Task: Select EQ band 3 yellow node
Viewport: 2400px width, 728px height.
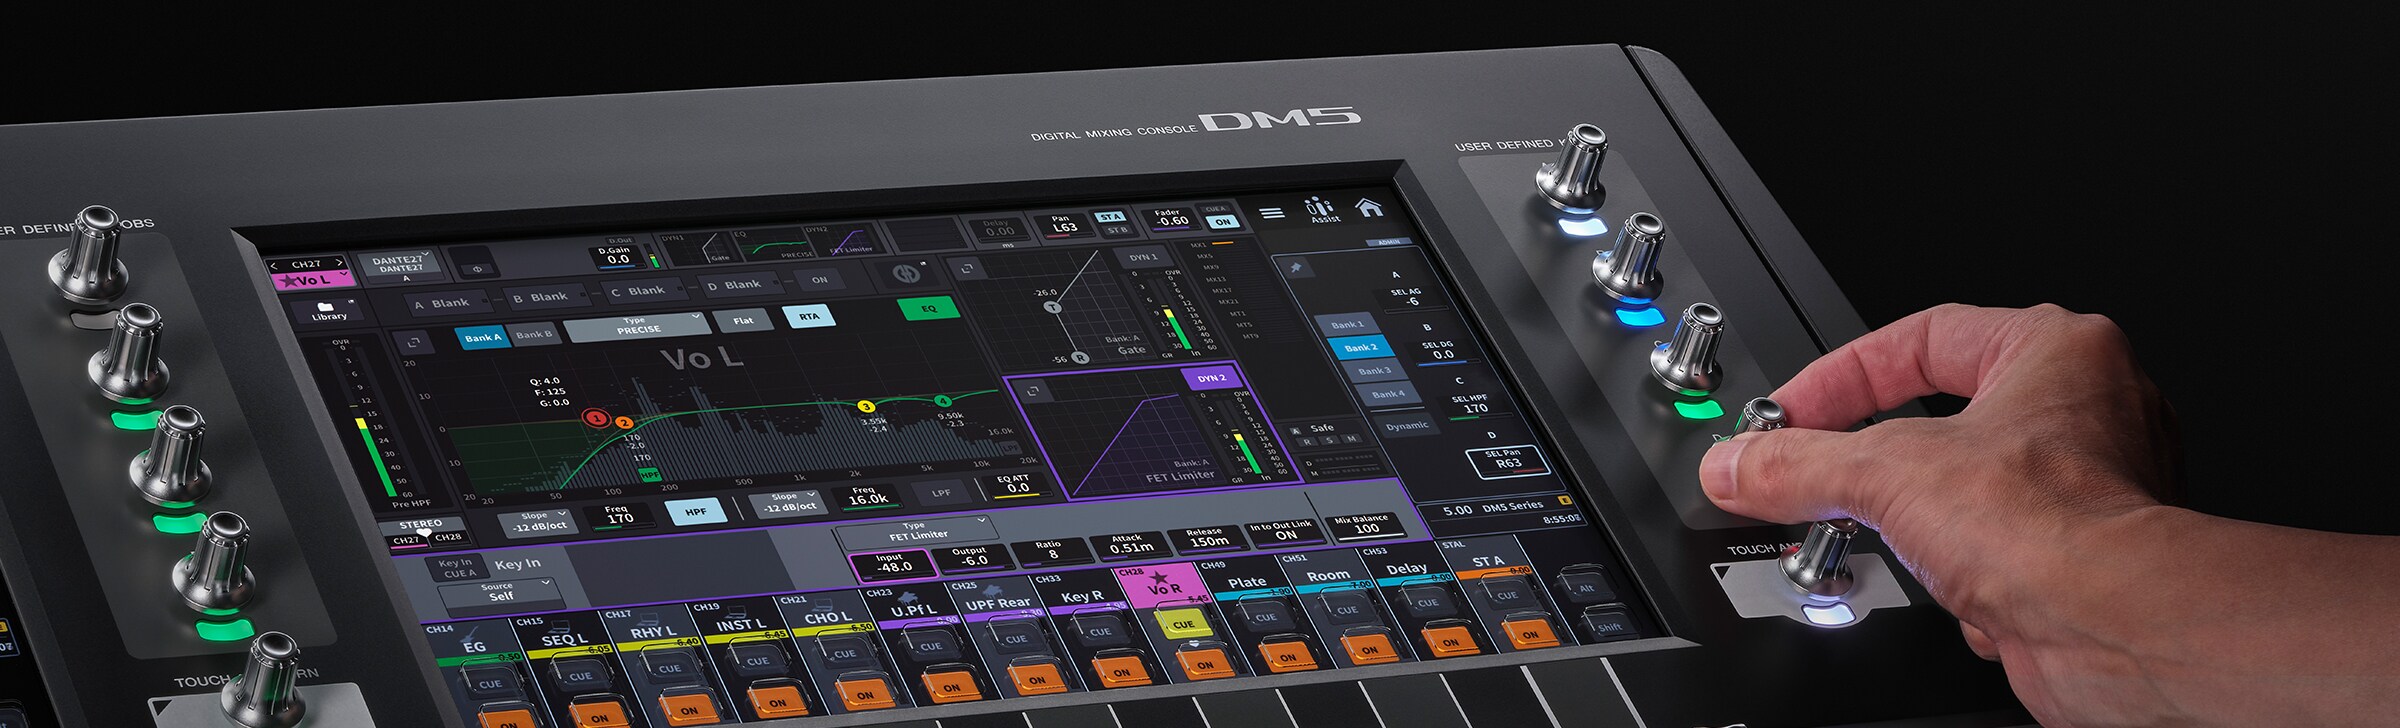Action: 866,406
